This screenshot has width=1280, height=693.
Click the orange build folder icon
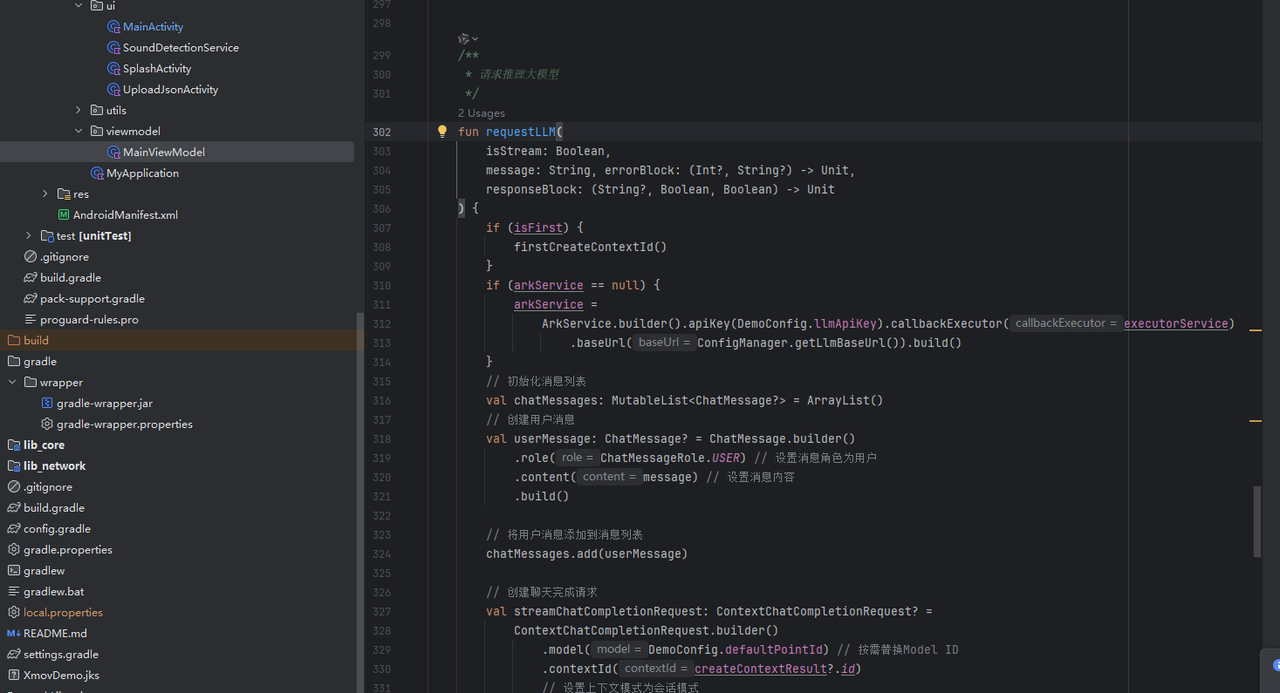point(14,340)
